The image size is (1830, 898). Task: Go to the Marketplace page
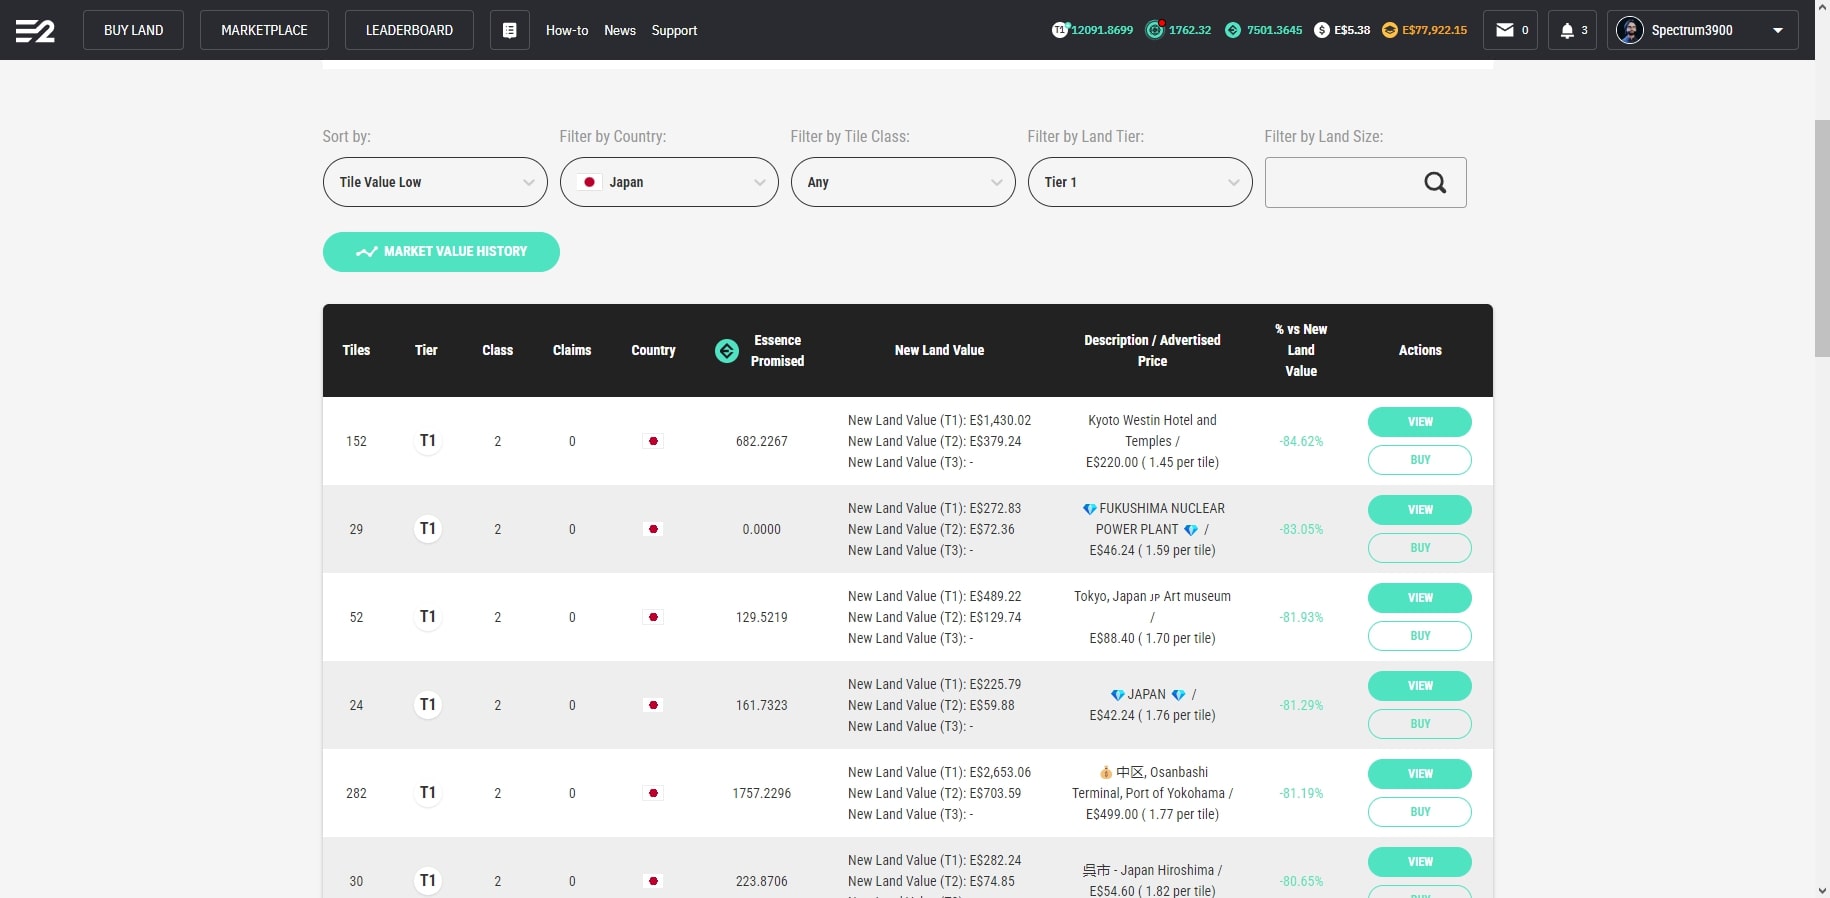pos(264,30)
